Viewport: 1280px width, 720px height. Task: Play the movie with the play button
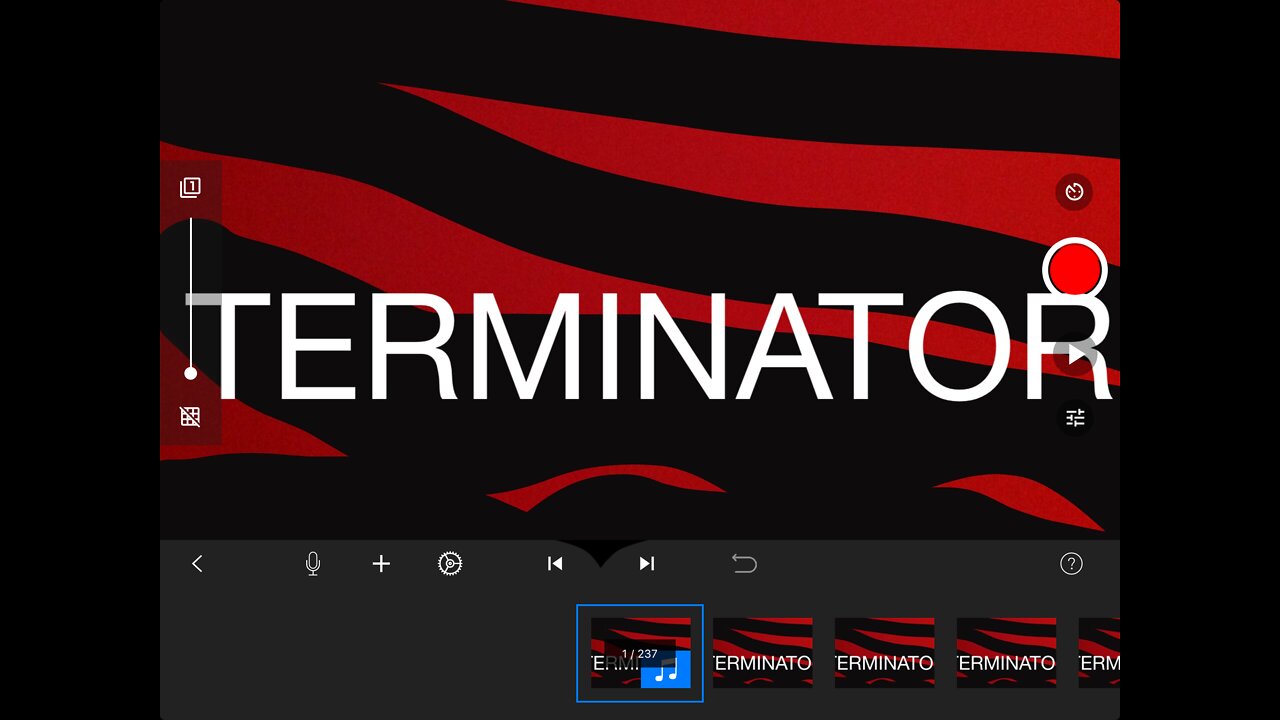pyautogui.click(x=1075, y=354)
